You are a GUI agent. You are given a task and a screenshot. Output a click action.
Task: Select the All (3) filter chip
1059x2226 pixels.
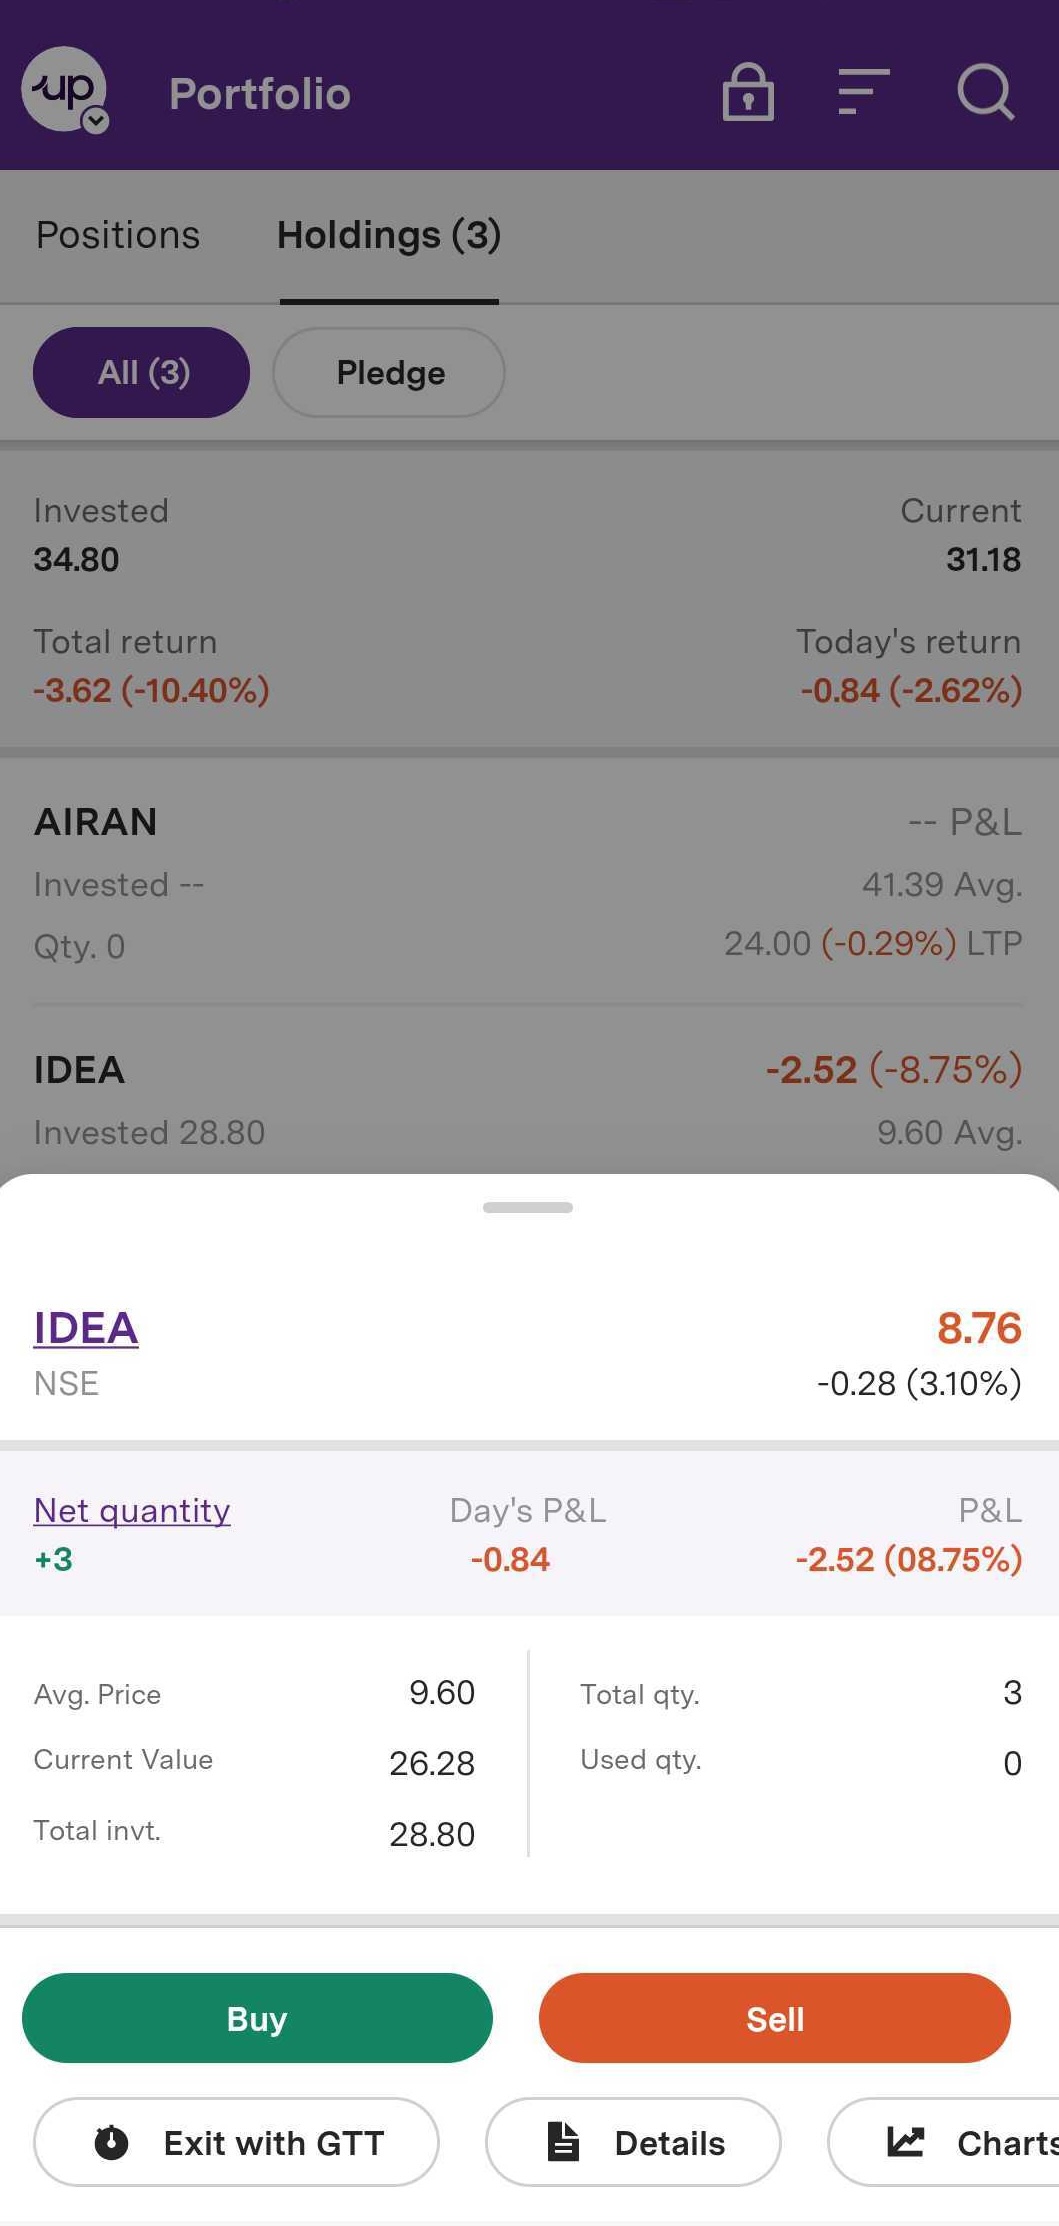point(142,372)
